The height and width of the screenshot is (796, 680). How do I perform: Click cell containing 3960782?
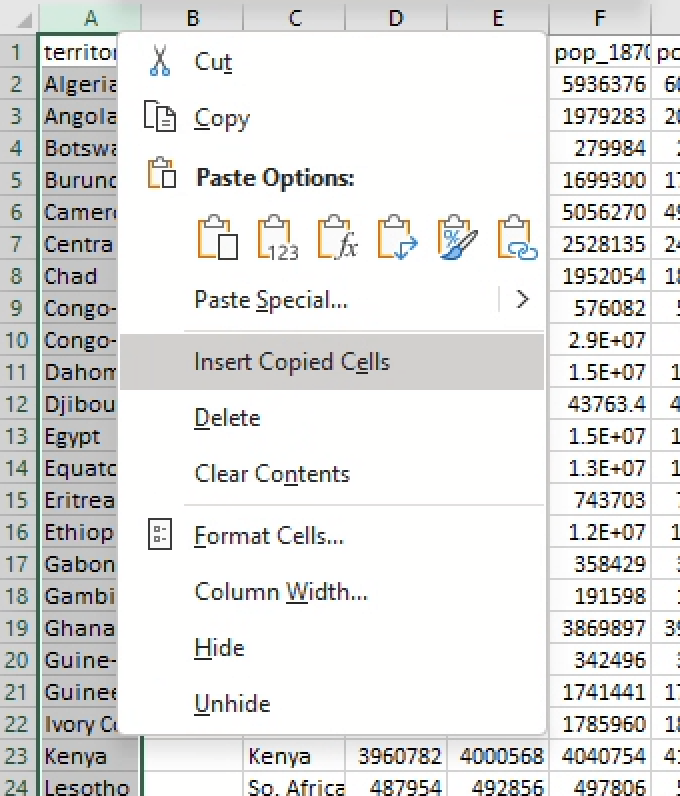pyautogui.click(x=396, y=756)
